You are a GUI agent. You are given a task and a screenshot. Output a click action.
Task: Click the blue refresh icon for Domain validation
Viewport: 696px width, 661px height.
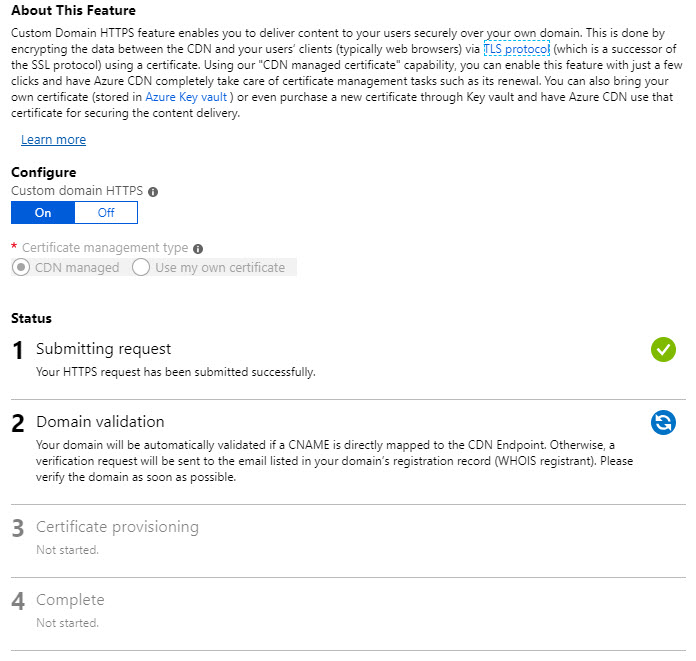663,422
